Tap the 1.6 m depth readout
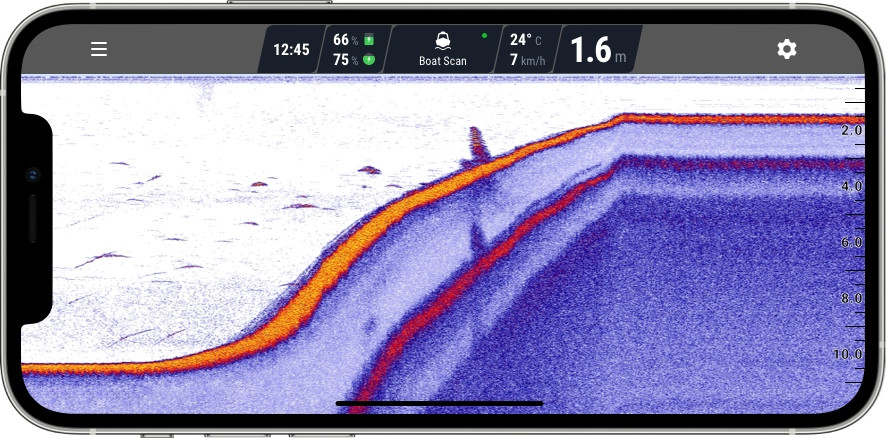This screenshot has width=886, height=438. click(598, 50)
